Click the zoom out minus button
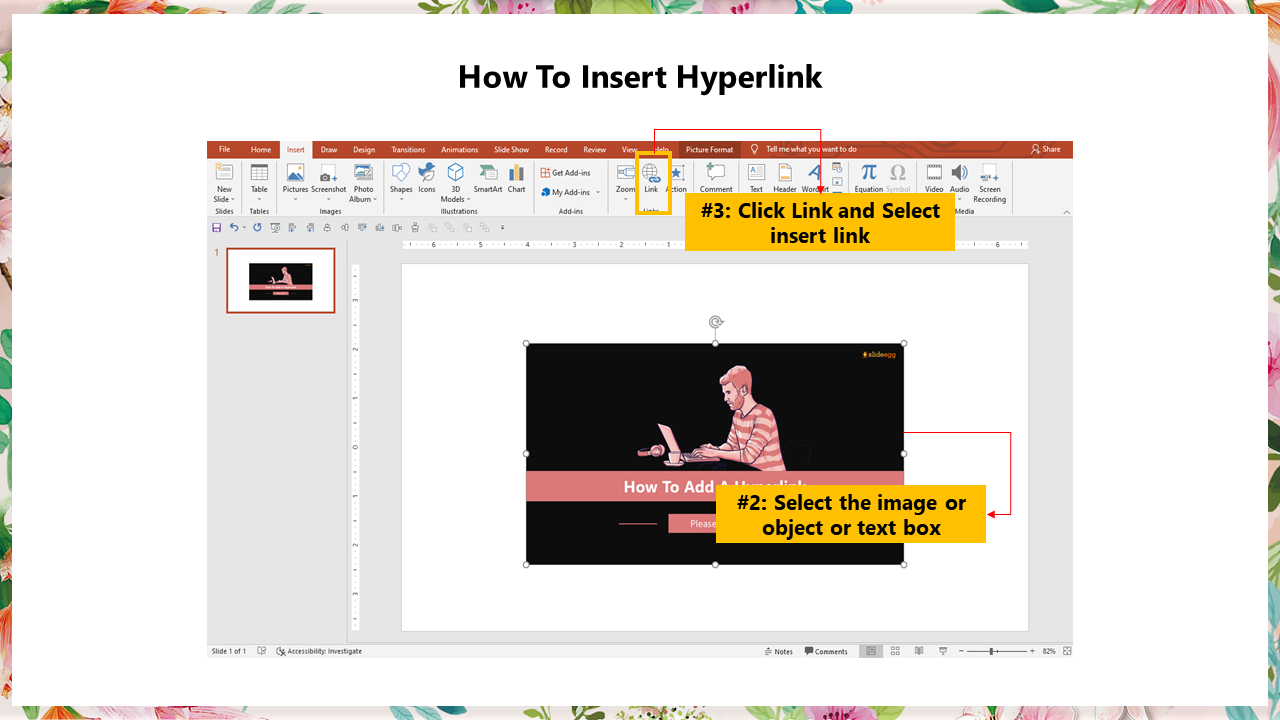The image size is (1280, 720). coord(961,651)
